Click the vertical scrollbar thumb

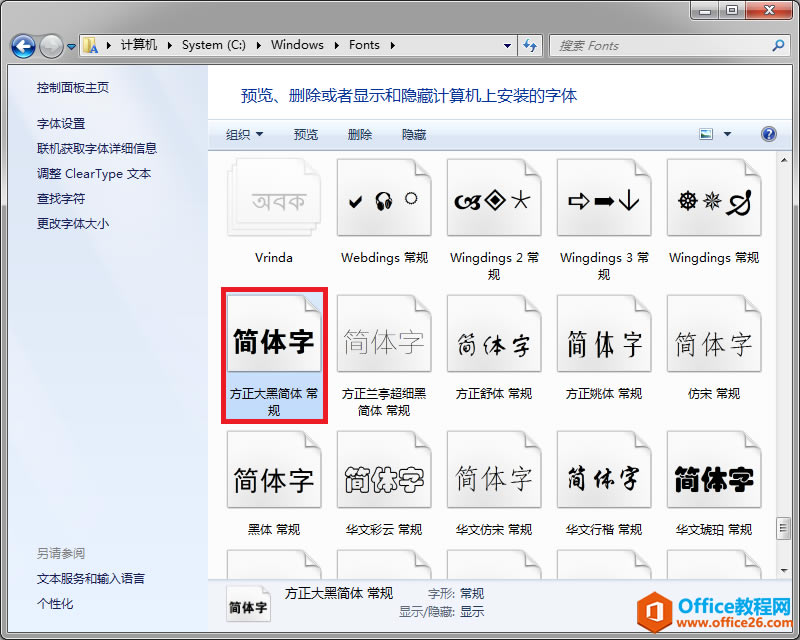(784, 528)
